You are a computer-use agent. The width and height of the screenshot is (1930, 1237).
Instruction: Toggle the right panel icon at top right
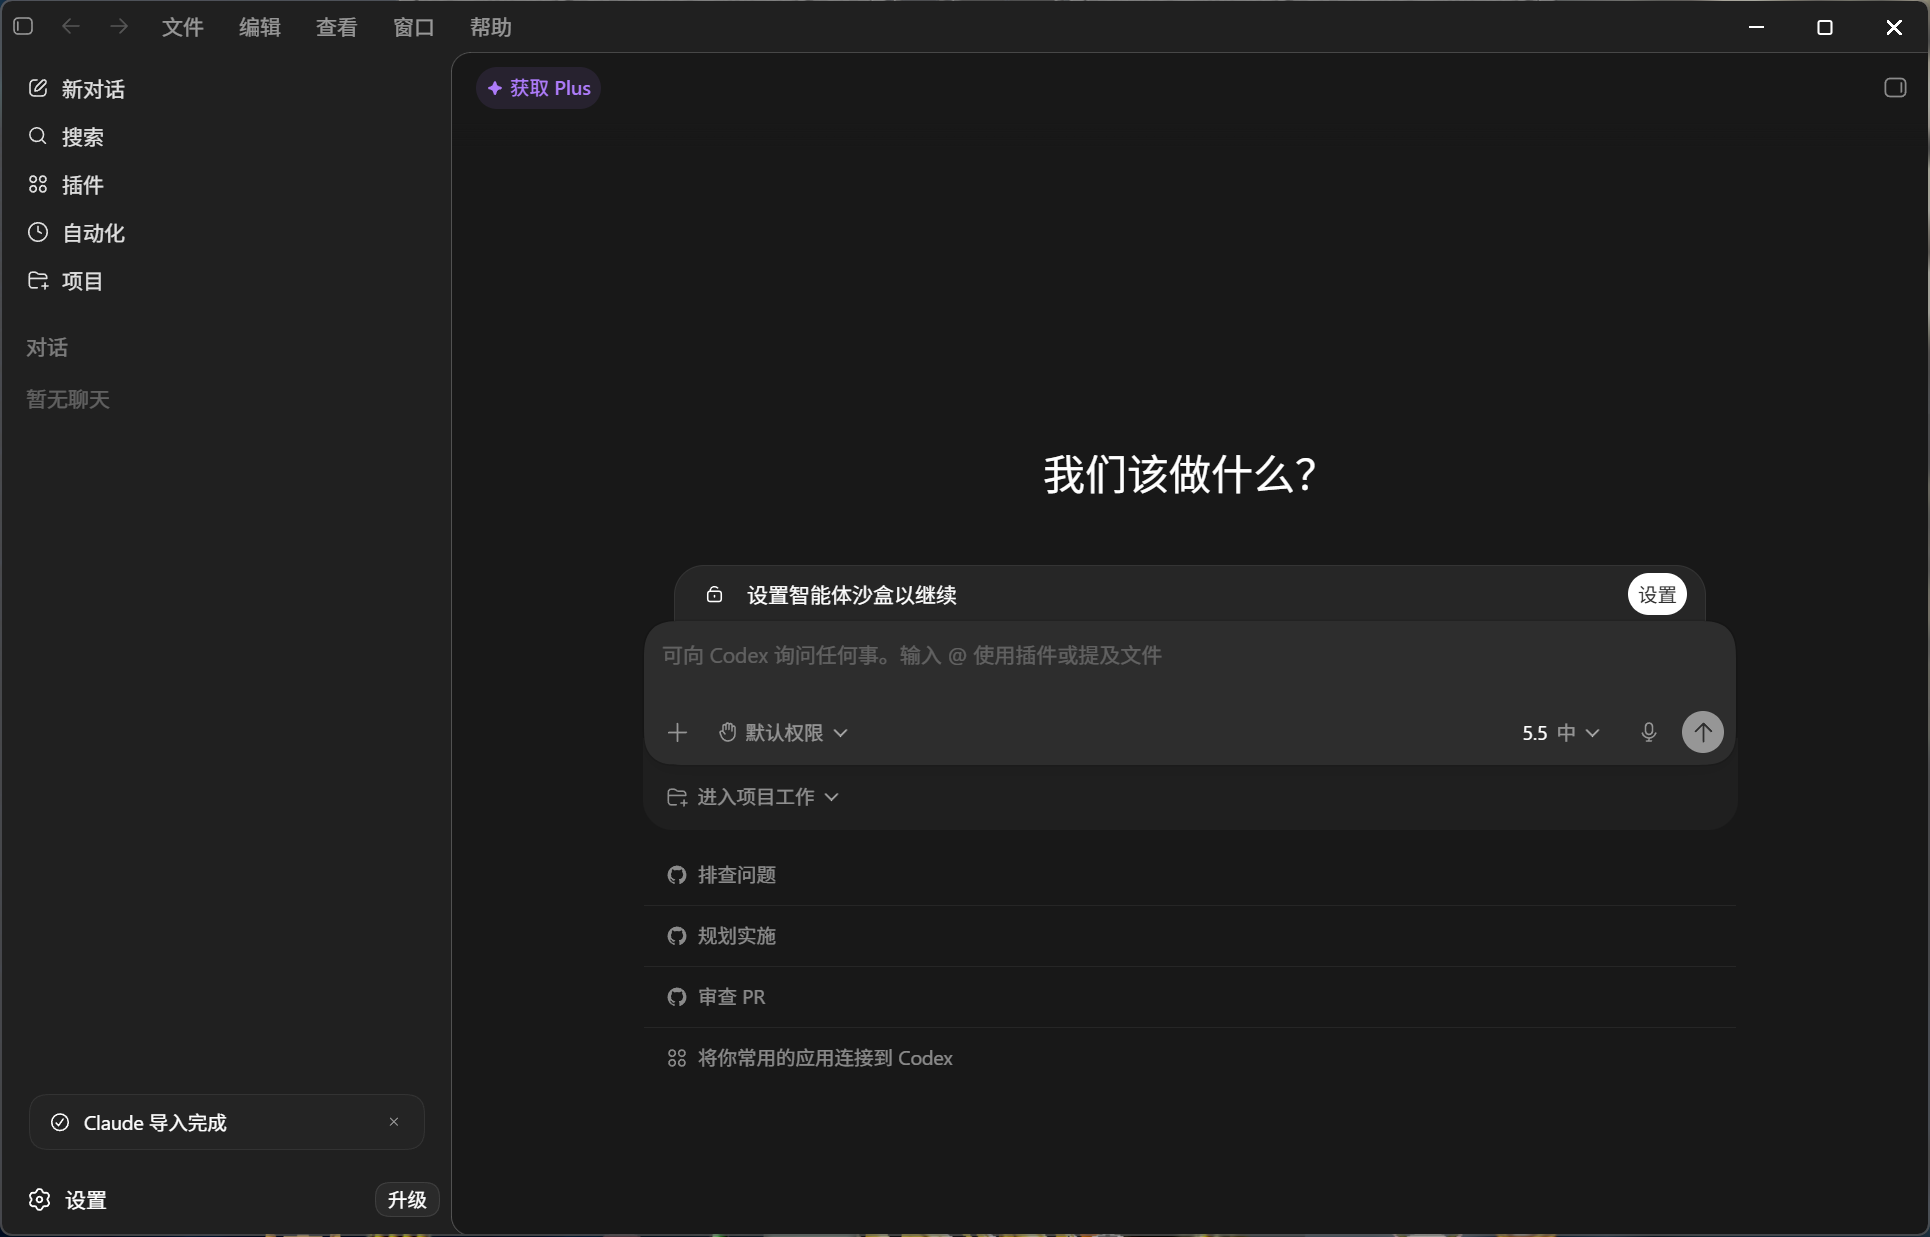tap(1895, 88)
